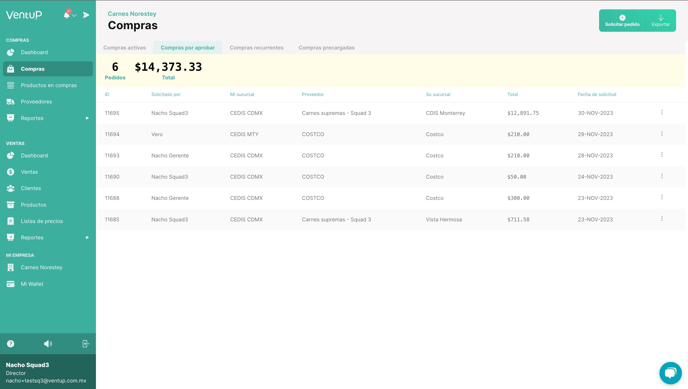The width and height of the screenshot is (688, 389).
Task: Click user email nacho+testsq3@ventup.com.mx
Action: [x=46, y=381]
